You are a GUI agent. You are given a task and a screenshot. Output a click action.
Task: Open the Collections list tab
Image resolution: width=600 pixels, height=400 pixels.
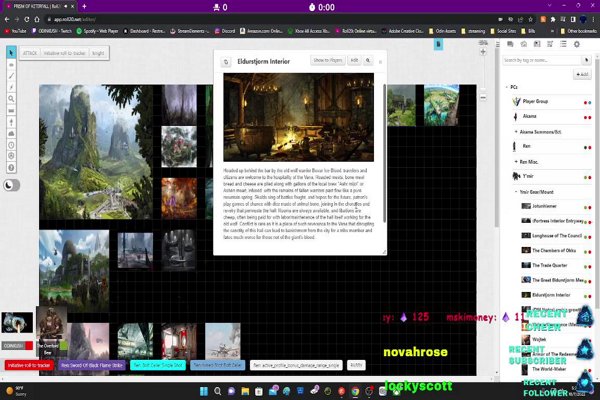point(563,44)
